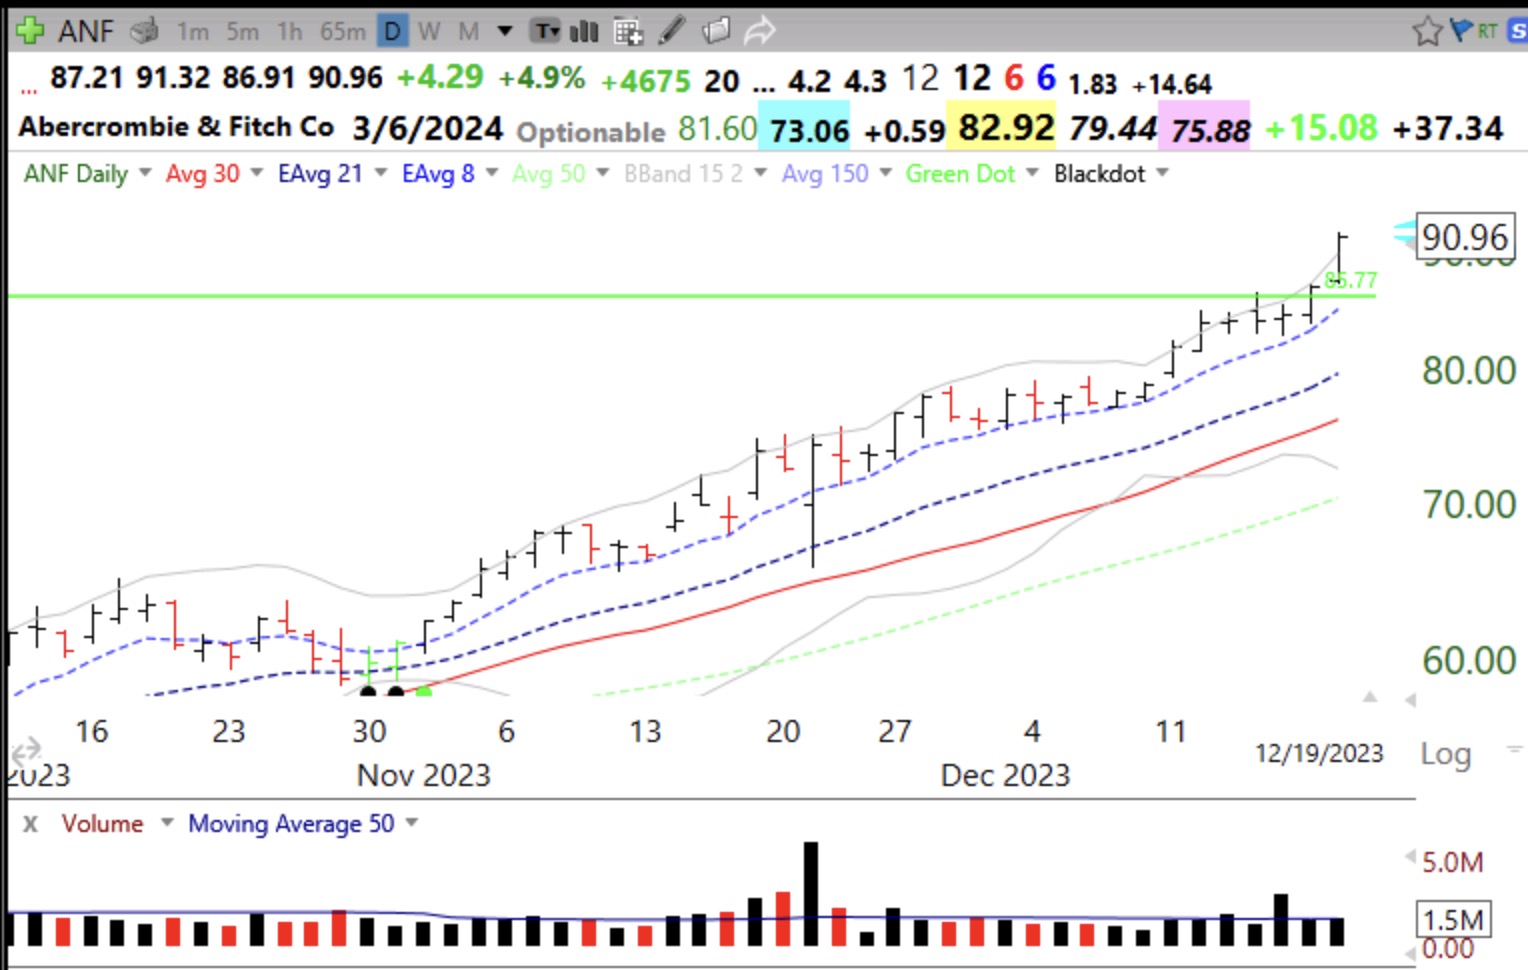Click the last price 90.96 in quote row

point(345,77)
